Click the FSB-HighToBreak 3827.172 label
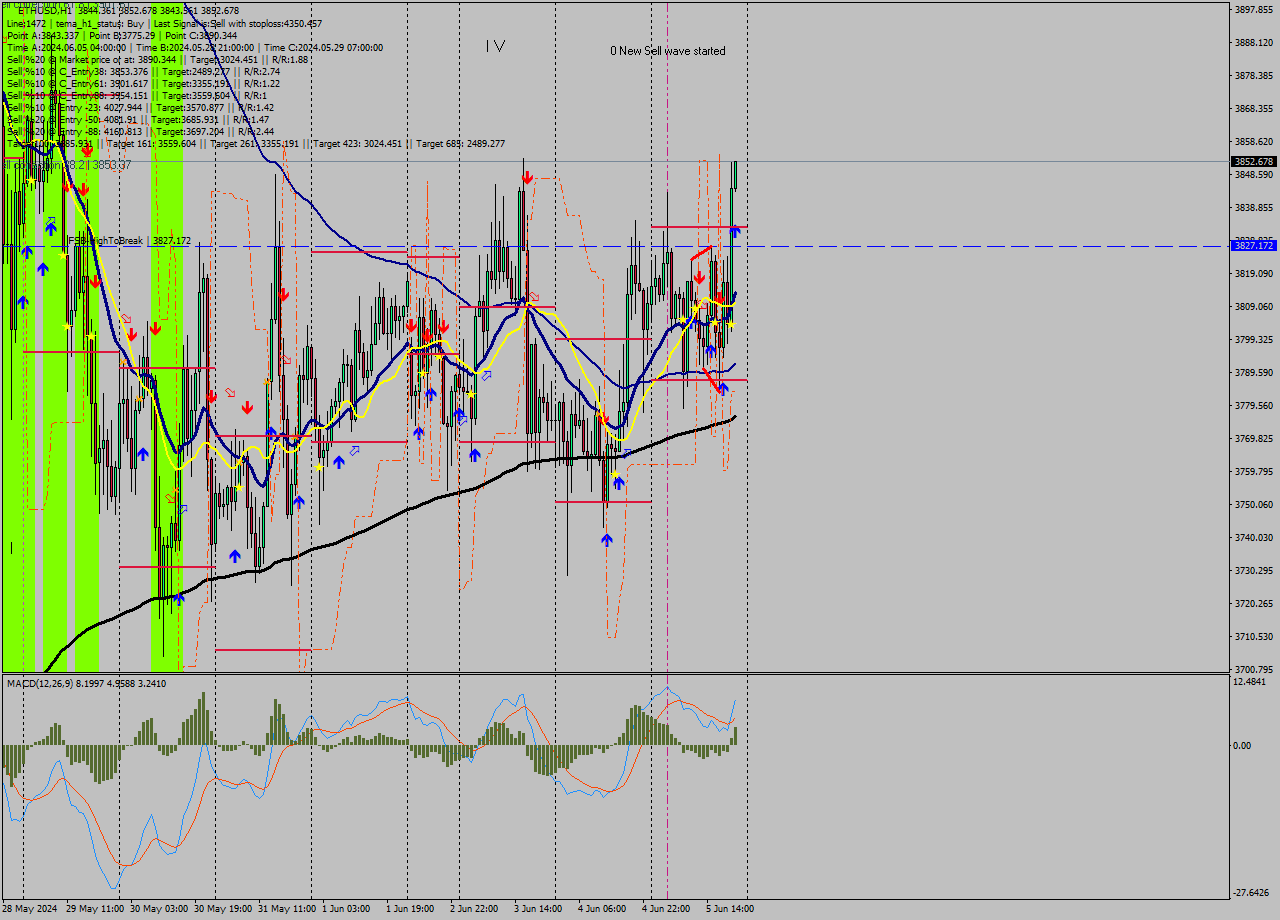Image resolution: width=1280 pixels, height=920 pixels. [x=129, y=241]
